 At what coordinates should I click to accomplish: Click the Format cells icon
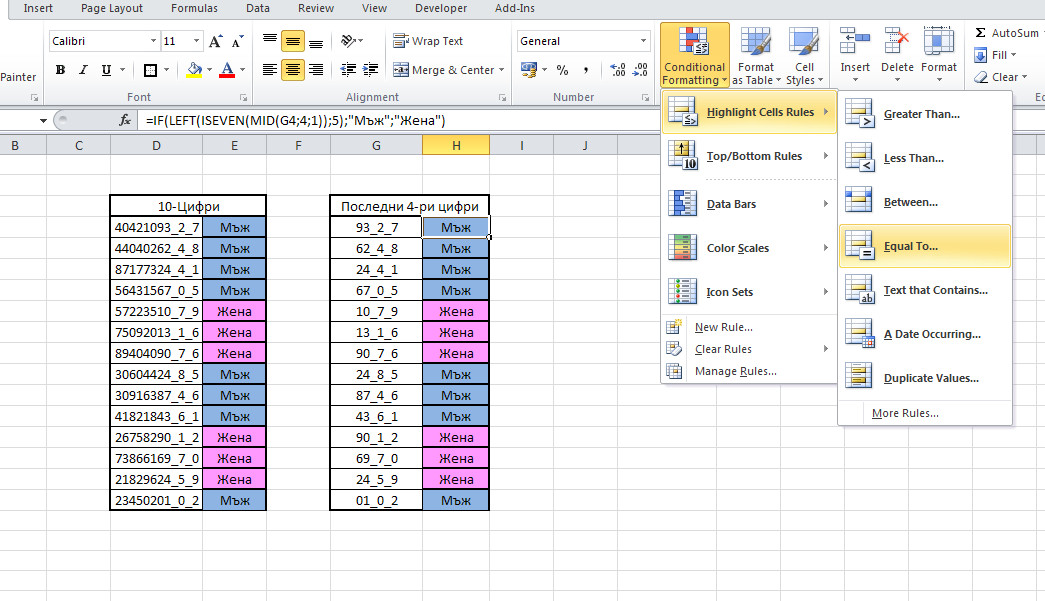938,41
